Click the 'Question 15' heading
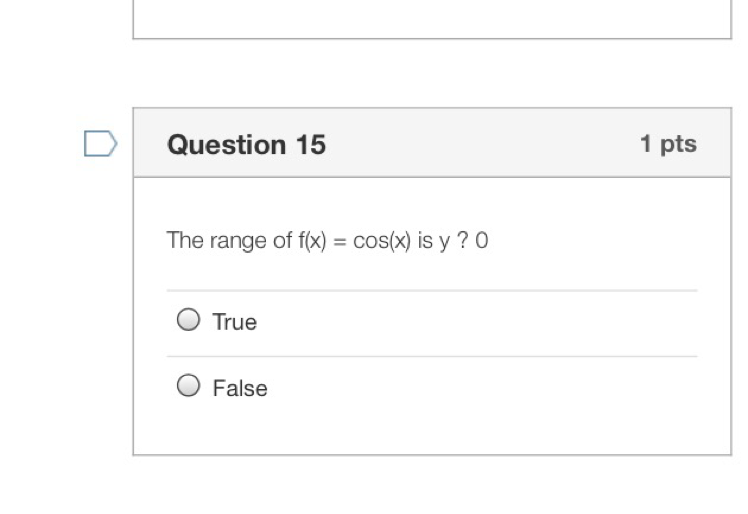The width and height of the screenshot is (748, 514). pyautogui.click(x=246, y=145)
